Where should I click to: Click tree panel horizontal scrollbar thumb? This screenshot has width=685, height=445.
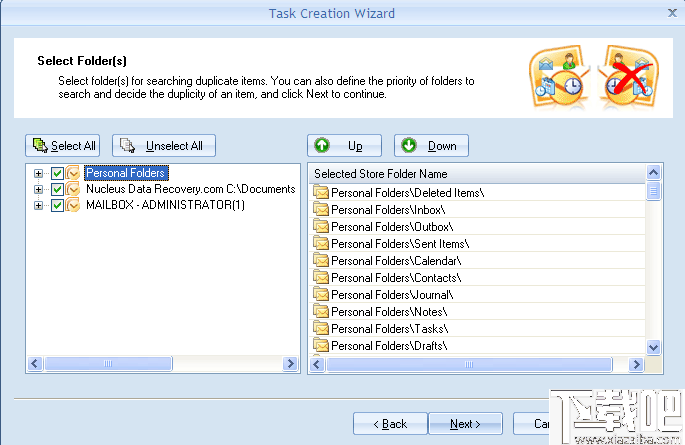(x=108, y=363)
